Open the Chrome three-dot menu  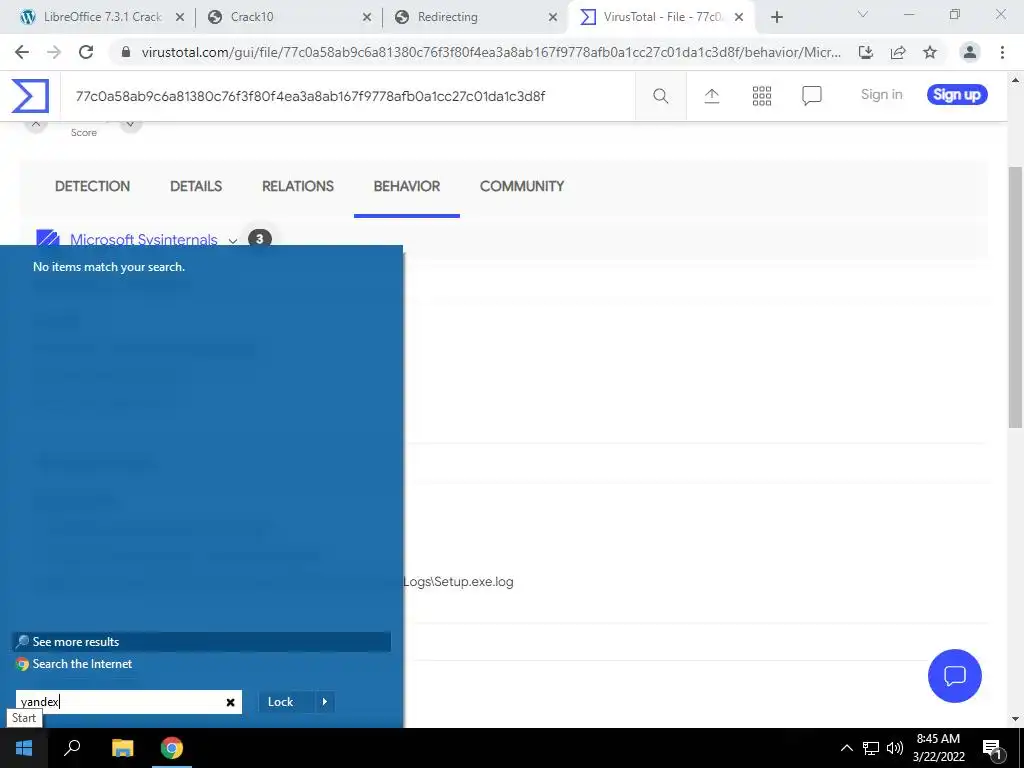tap(1002, 52)
